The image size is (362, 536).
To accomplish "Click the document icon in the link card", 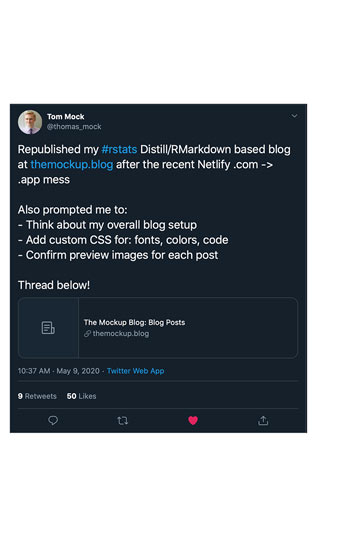I will pyautogui.click(x=48, y=328).
